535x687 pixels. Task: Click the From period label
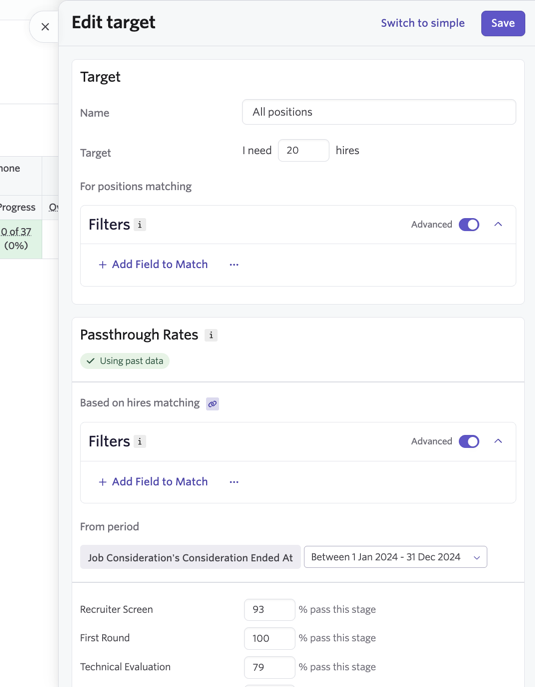tap(110, 527)
